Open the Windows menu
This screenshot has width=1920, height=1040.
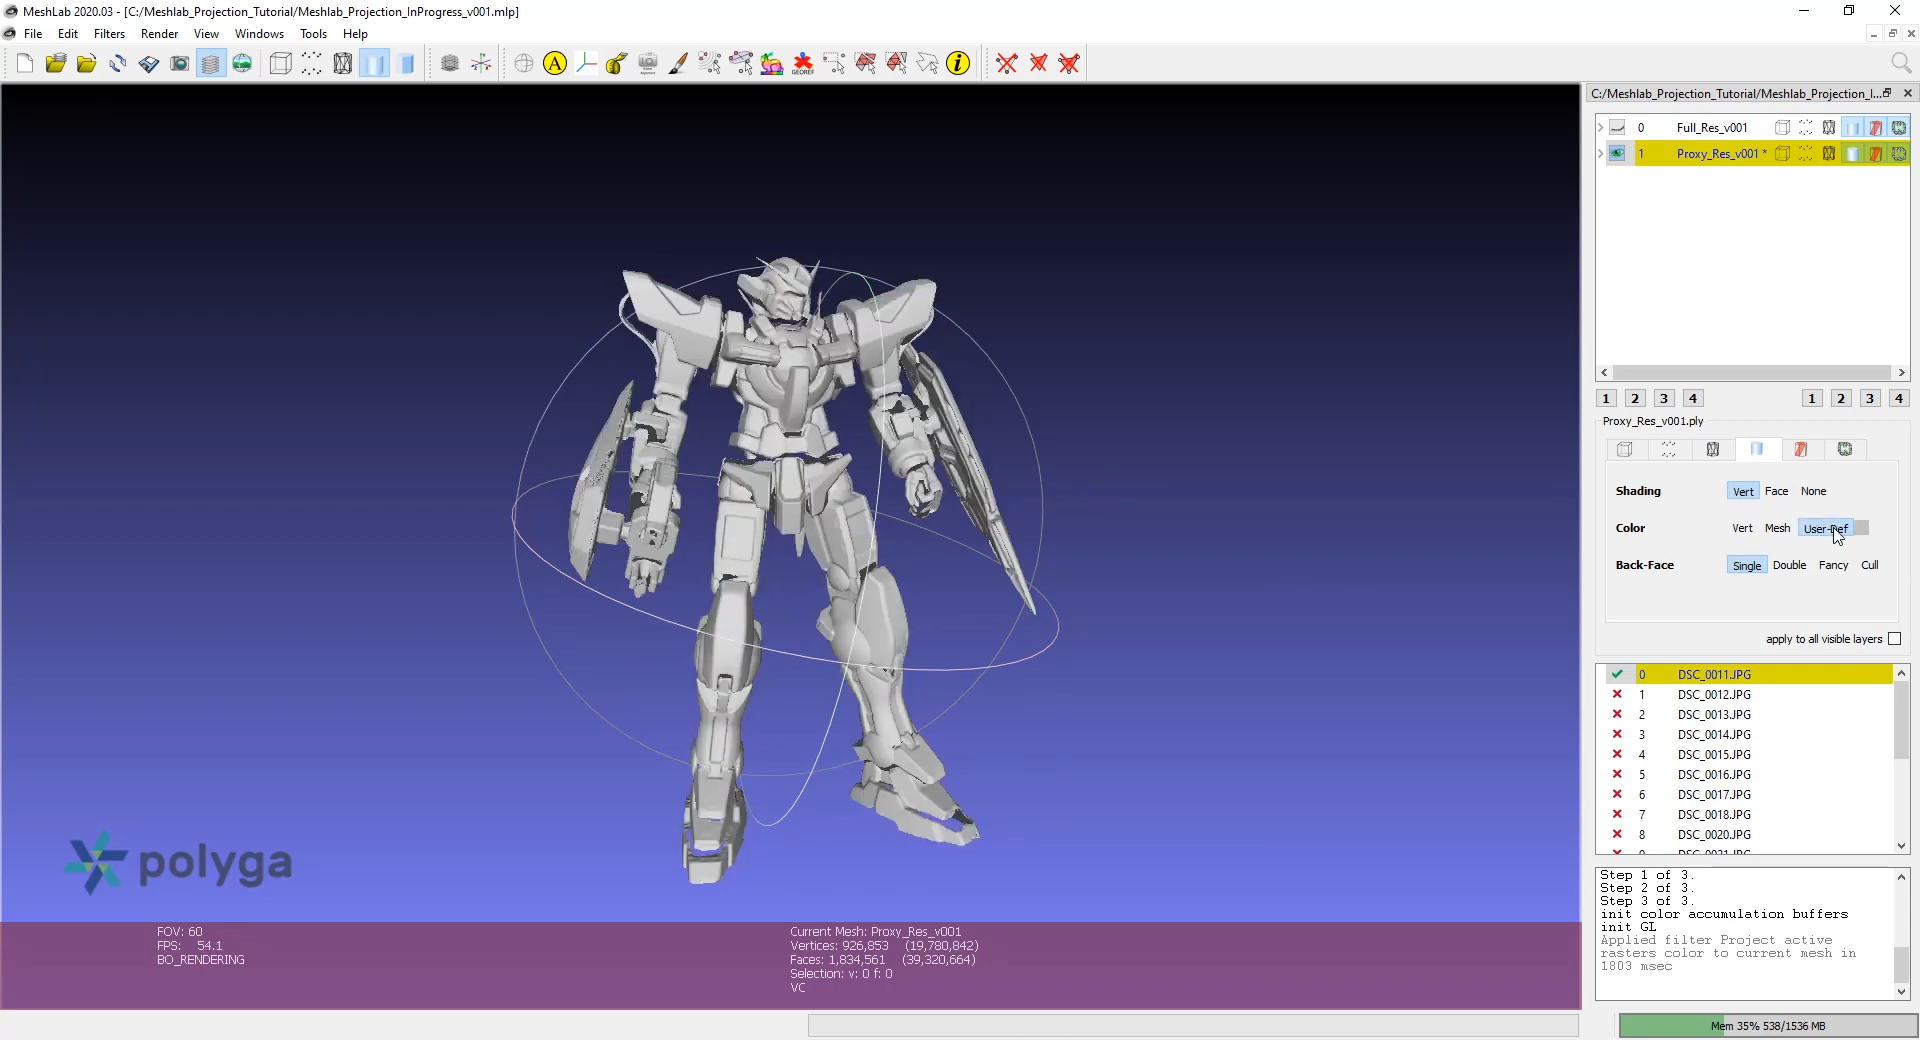(259, 34)
